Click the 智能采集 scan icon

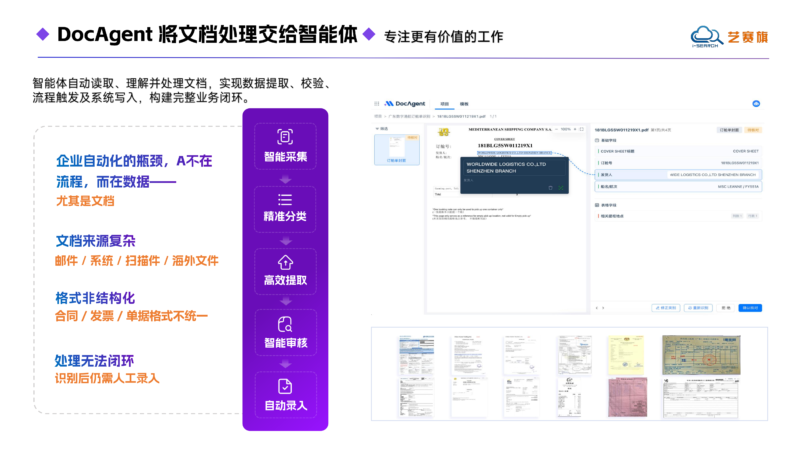click(x=285, y=137)
